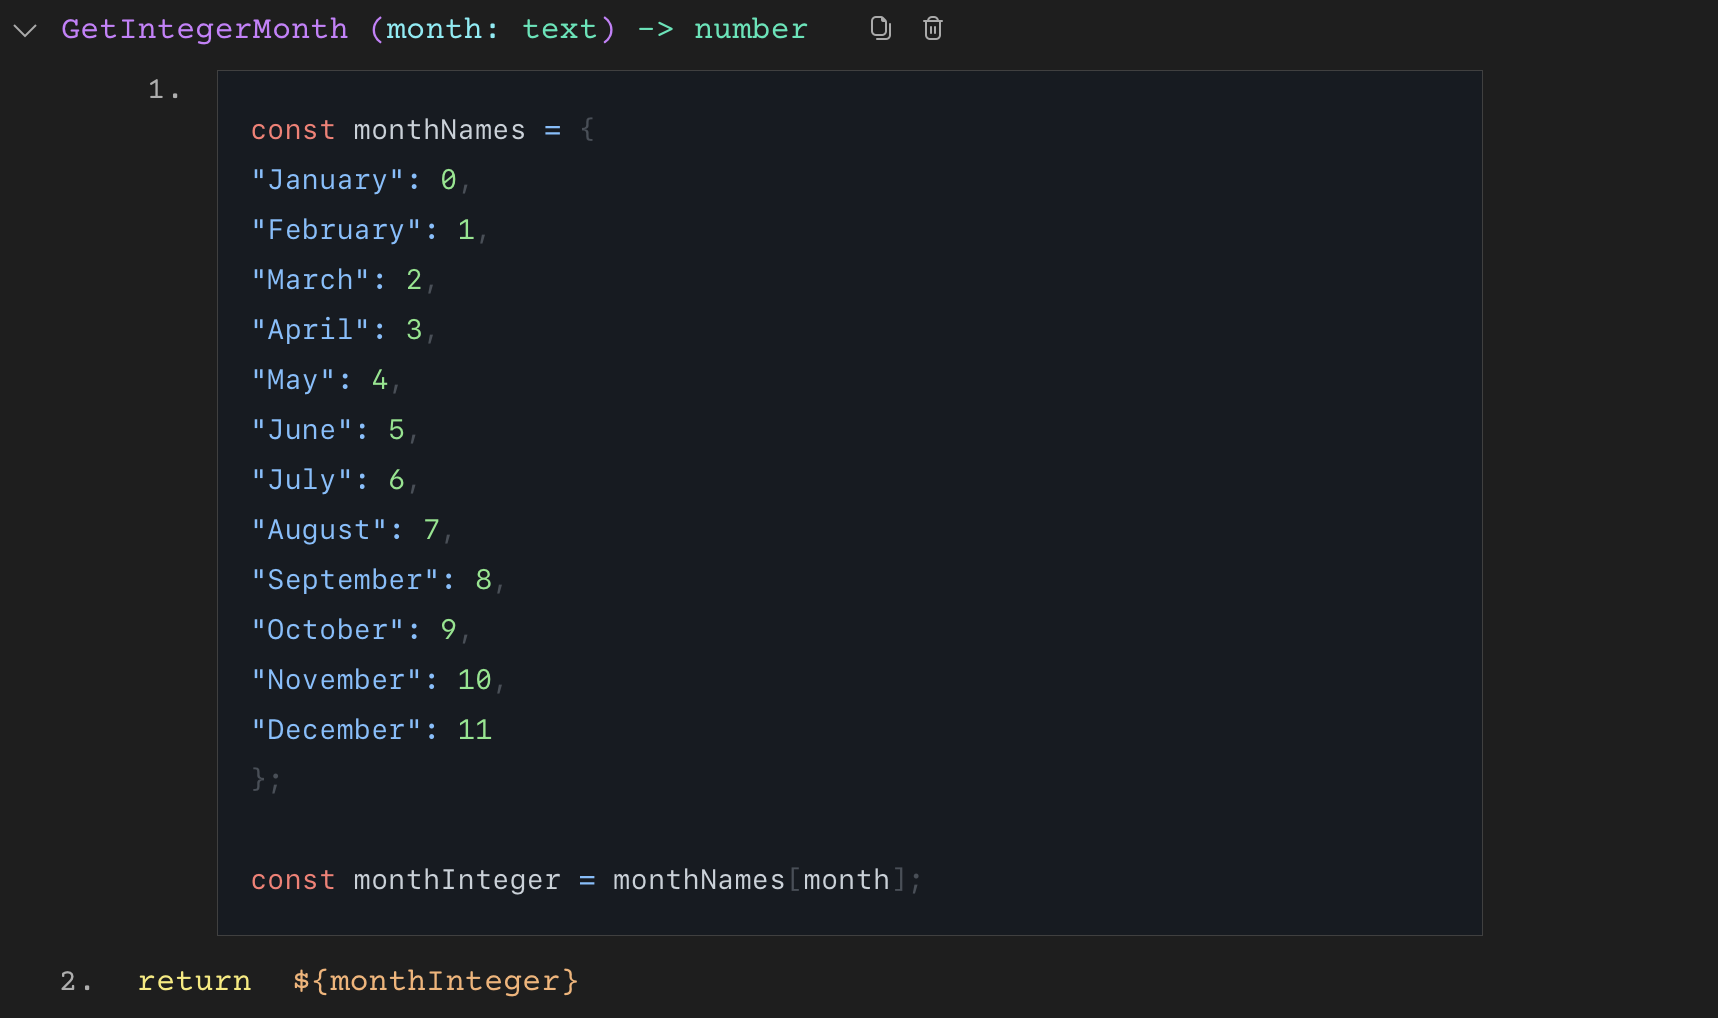This screenshot has width=1718, height=1018.
Task: Delete the GetIntegerMonth function
Action: [x=932, y=28]
